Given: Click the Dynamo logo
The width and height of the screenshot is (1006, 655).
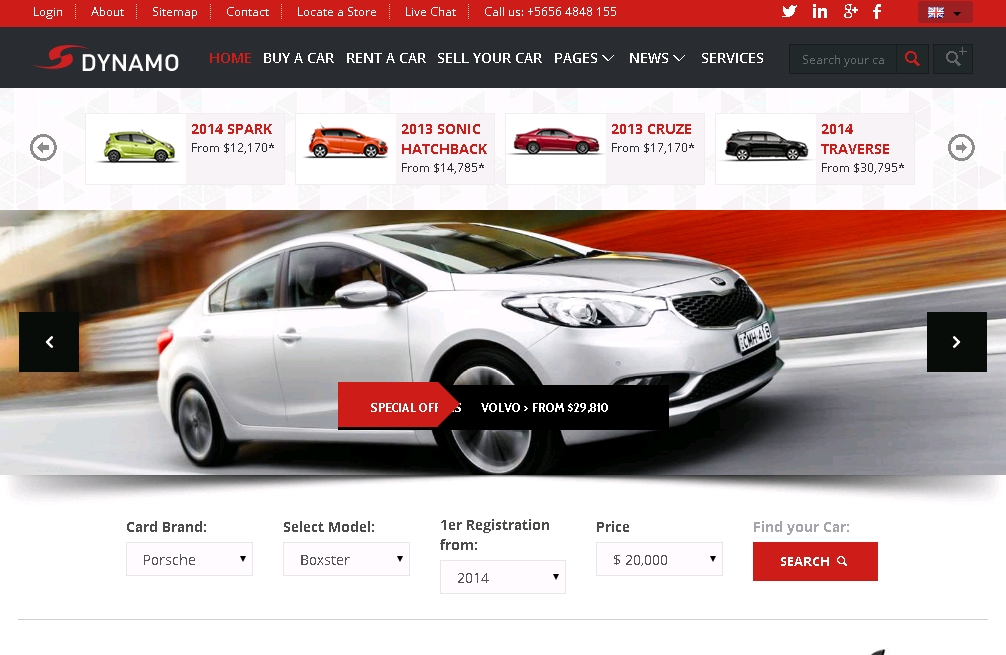Looking at the screenshot, I should point(105,60).
